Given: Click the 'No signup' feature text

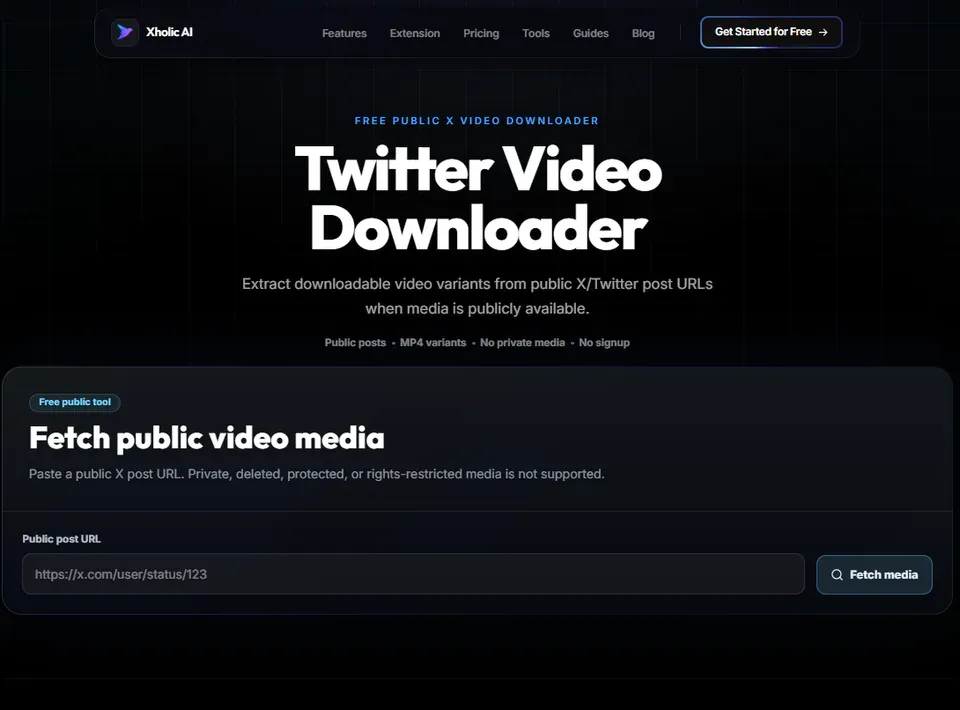Looking at the screenshot, I should tap(604, 343).
